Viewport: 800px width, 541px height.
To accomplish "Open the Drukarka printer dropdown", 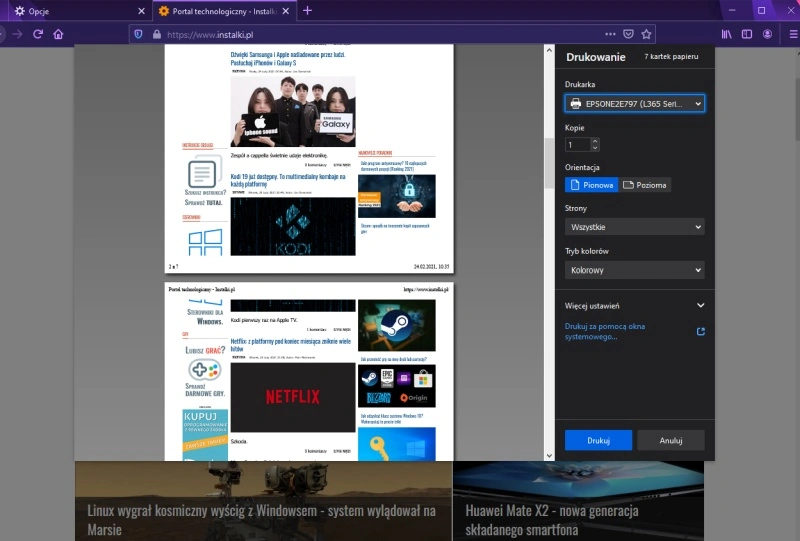I will tap(634, 103).
